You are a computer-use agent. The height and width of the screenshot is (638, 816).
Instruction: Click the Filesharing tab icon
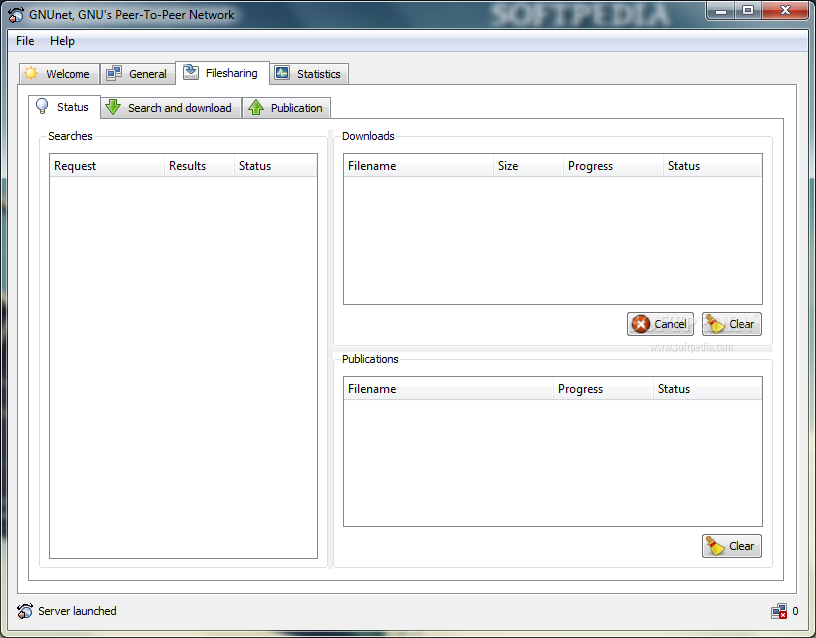point(190,72)
